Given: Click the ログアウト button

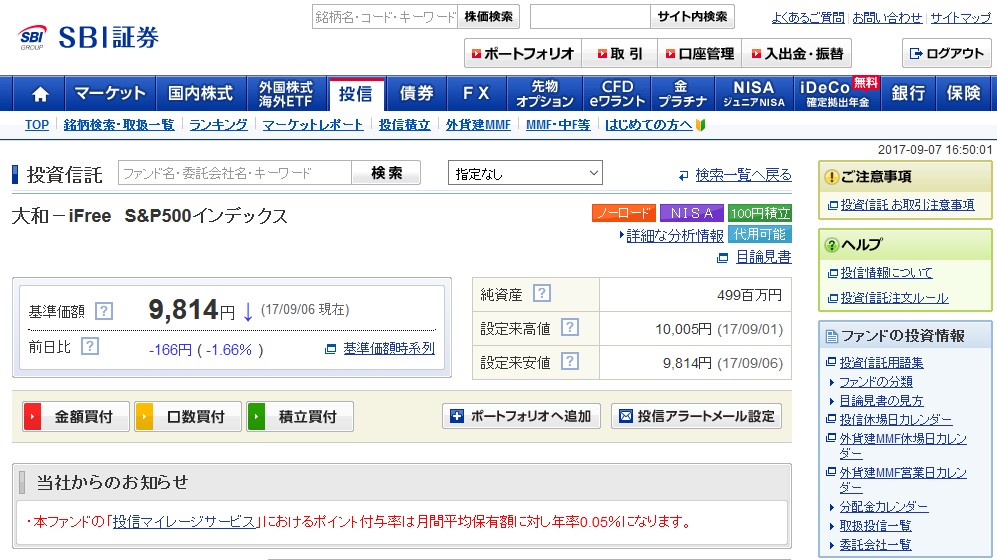Looking at the screenshot, I should coord(947,53).
